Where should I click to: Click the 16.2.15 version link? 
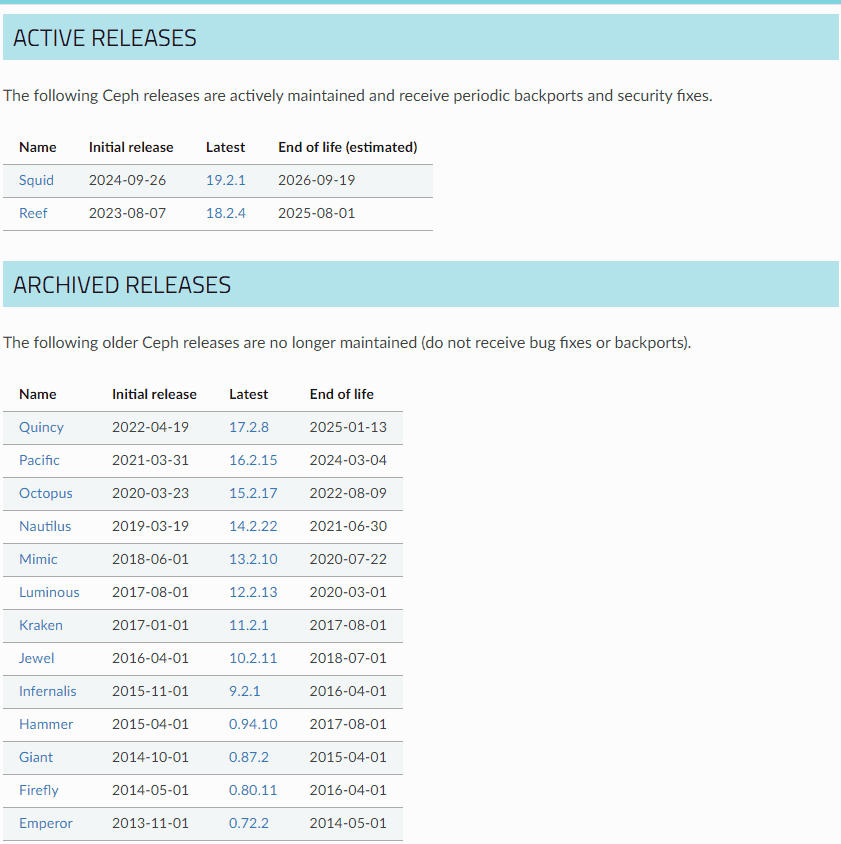[253, 460]
